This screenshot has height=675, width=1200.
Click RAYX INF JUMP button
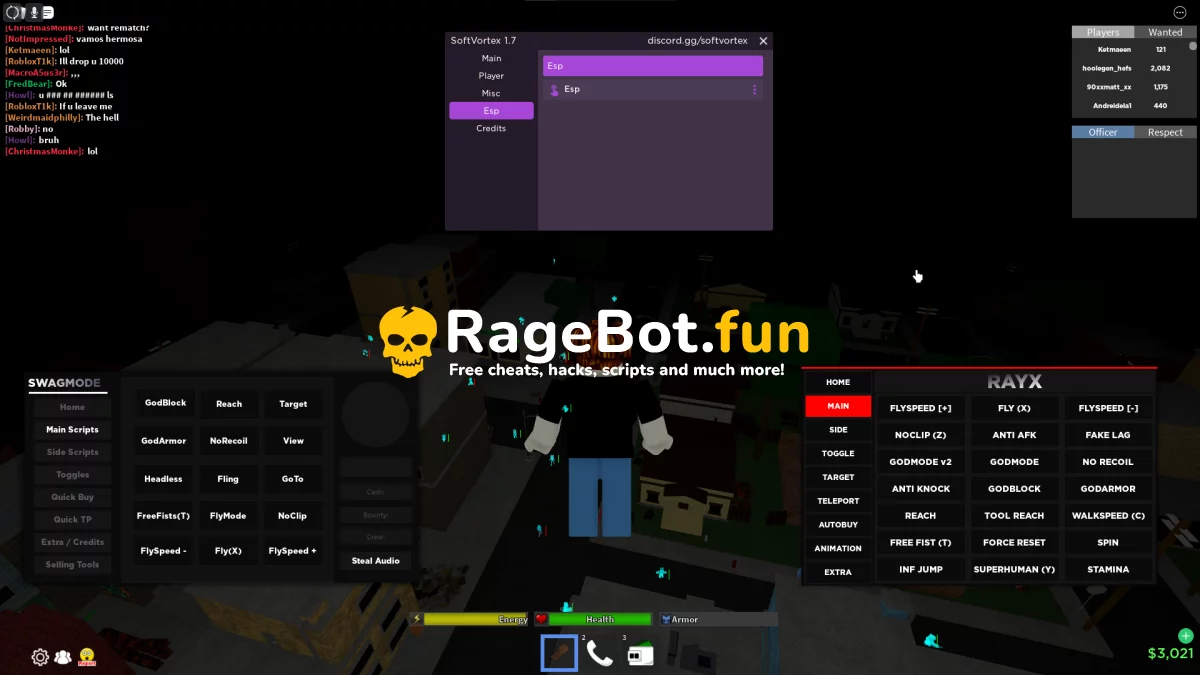click(x=920, y=569)
